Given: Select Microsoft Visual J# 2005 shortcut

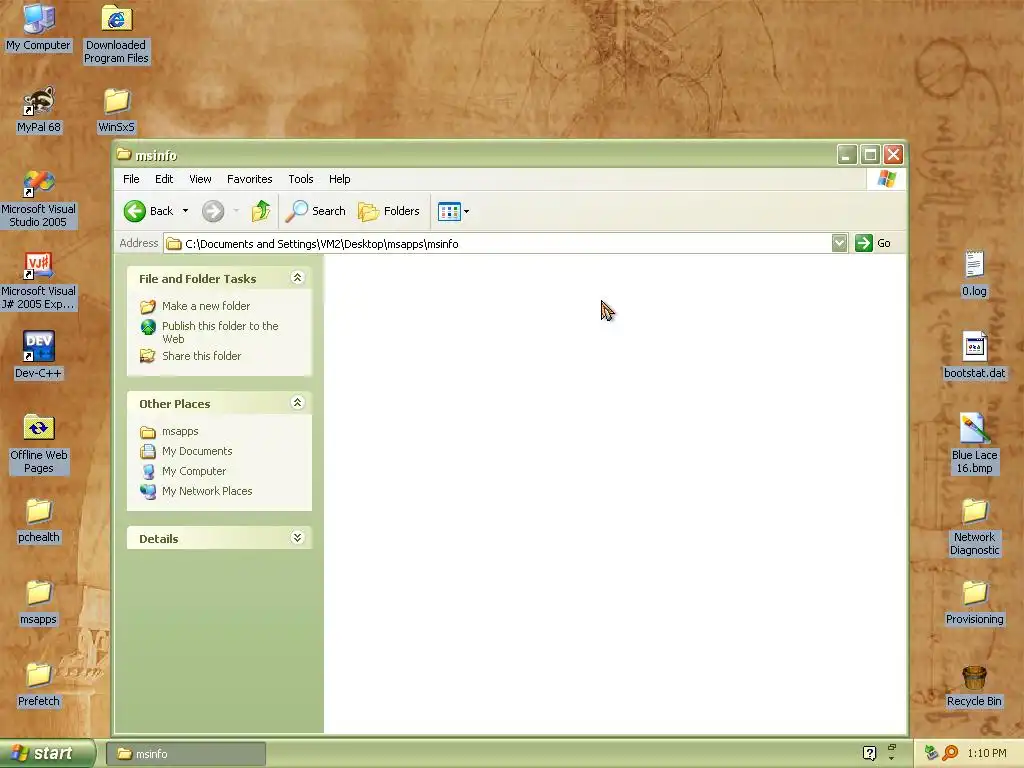Looking at the screenshot, I should tap(39, 281).
